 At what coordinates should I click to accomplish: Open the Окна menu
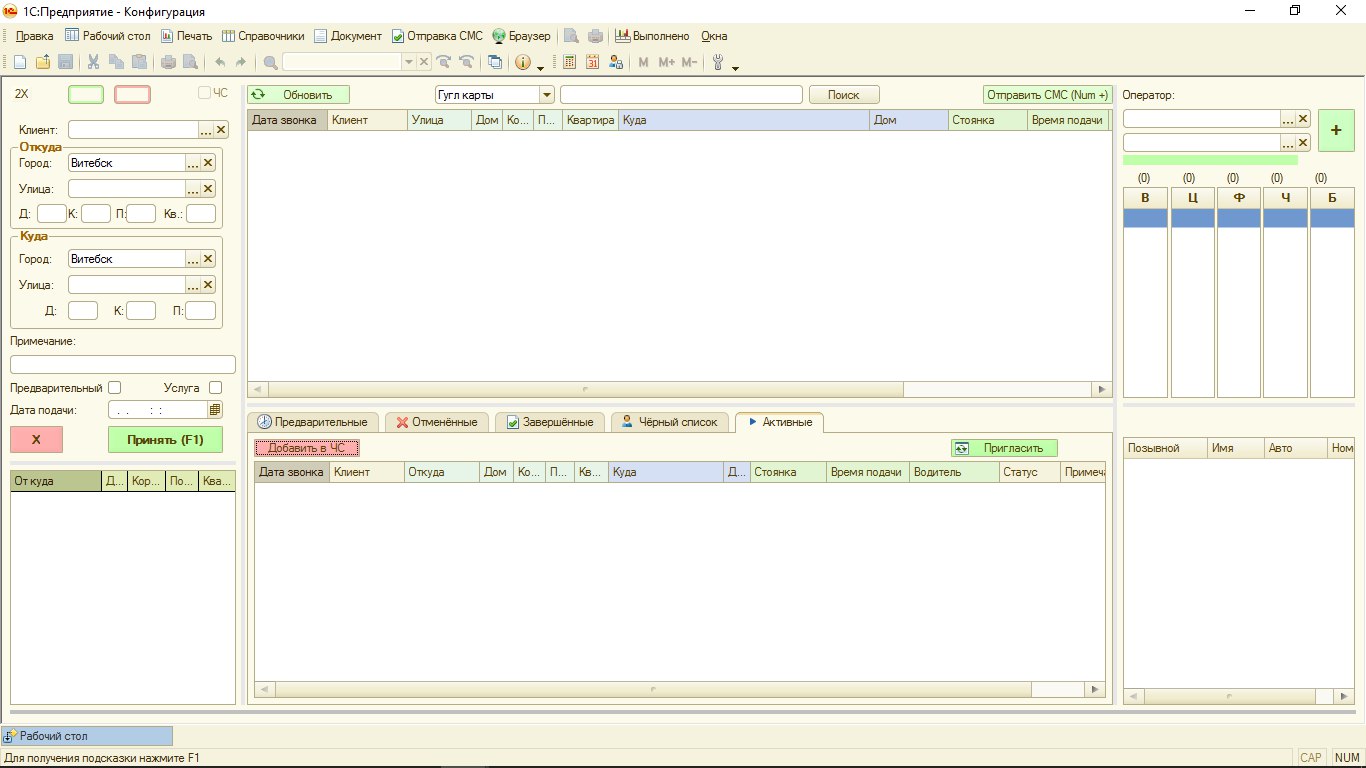pyautogui.click(x=714, y=36)
